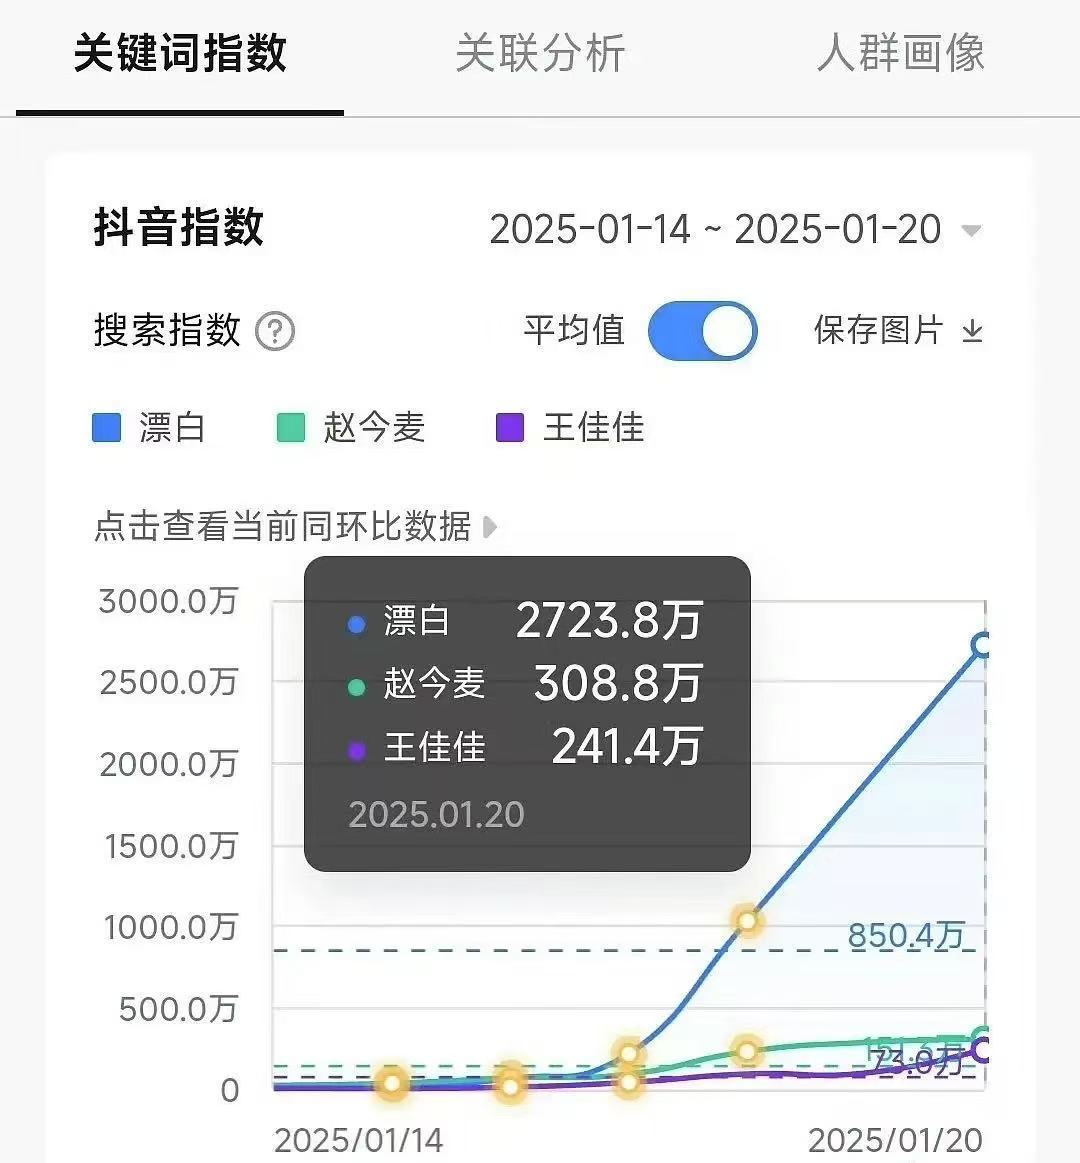Open the 关联分析 tab
Viewport: 1080px width, 1163px height.
point(540,53)
